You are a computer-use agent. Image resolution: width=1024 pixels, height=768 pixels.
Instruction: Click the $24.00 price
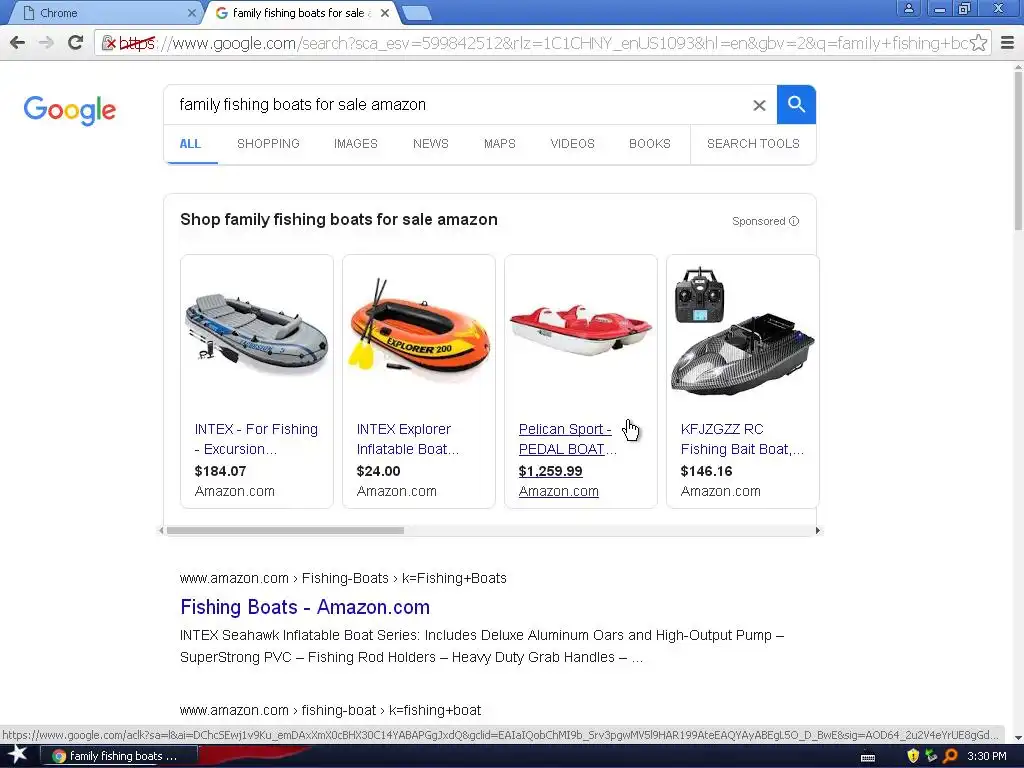(378, 471)
